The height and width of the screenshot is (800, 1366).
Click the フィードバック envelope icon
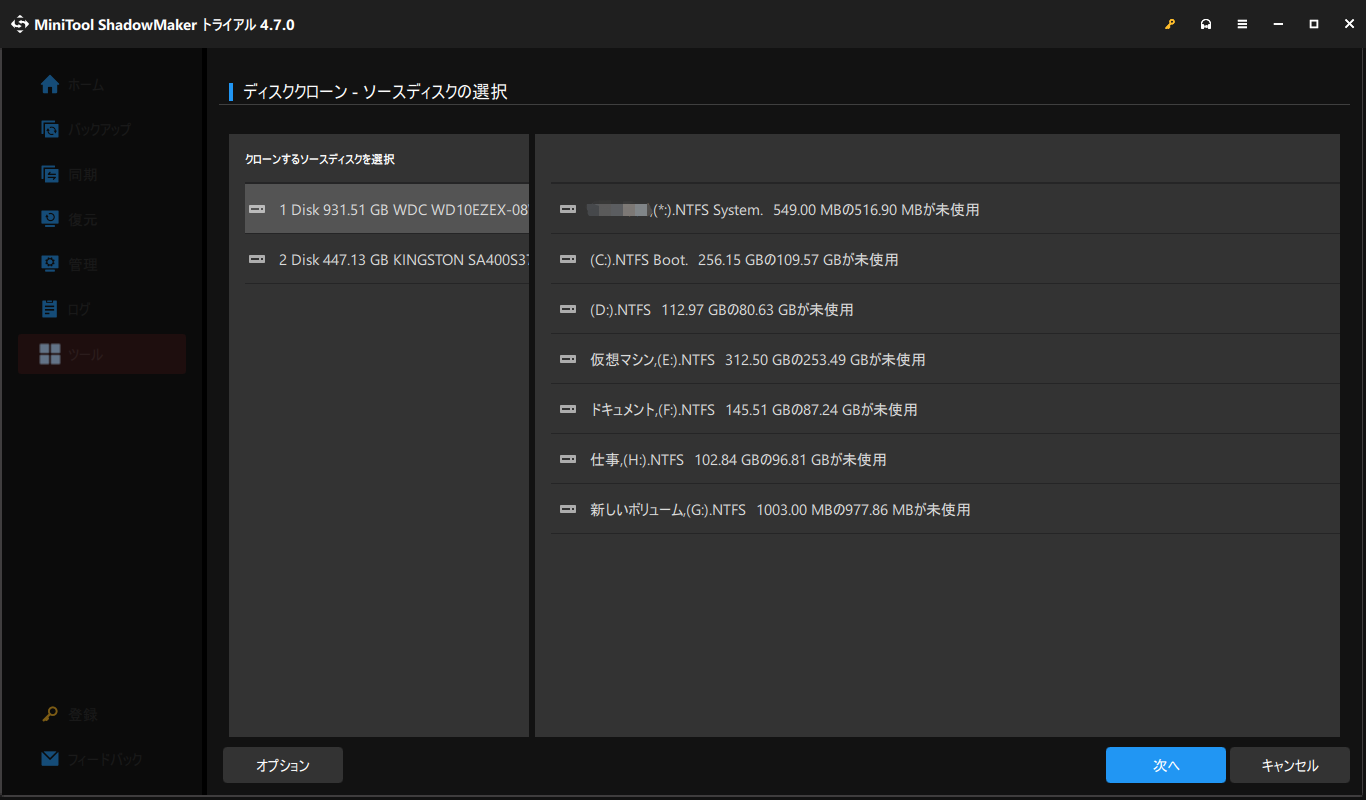click(50, 759)
